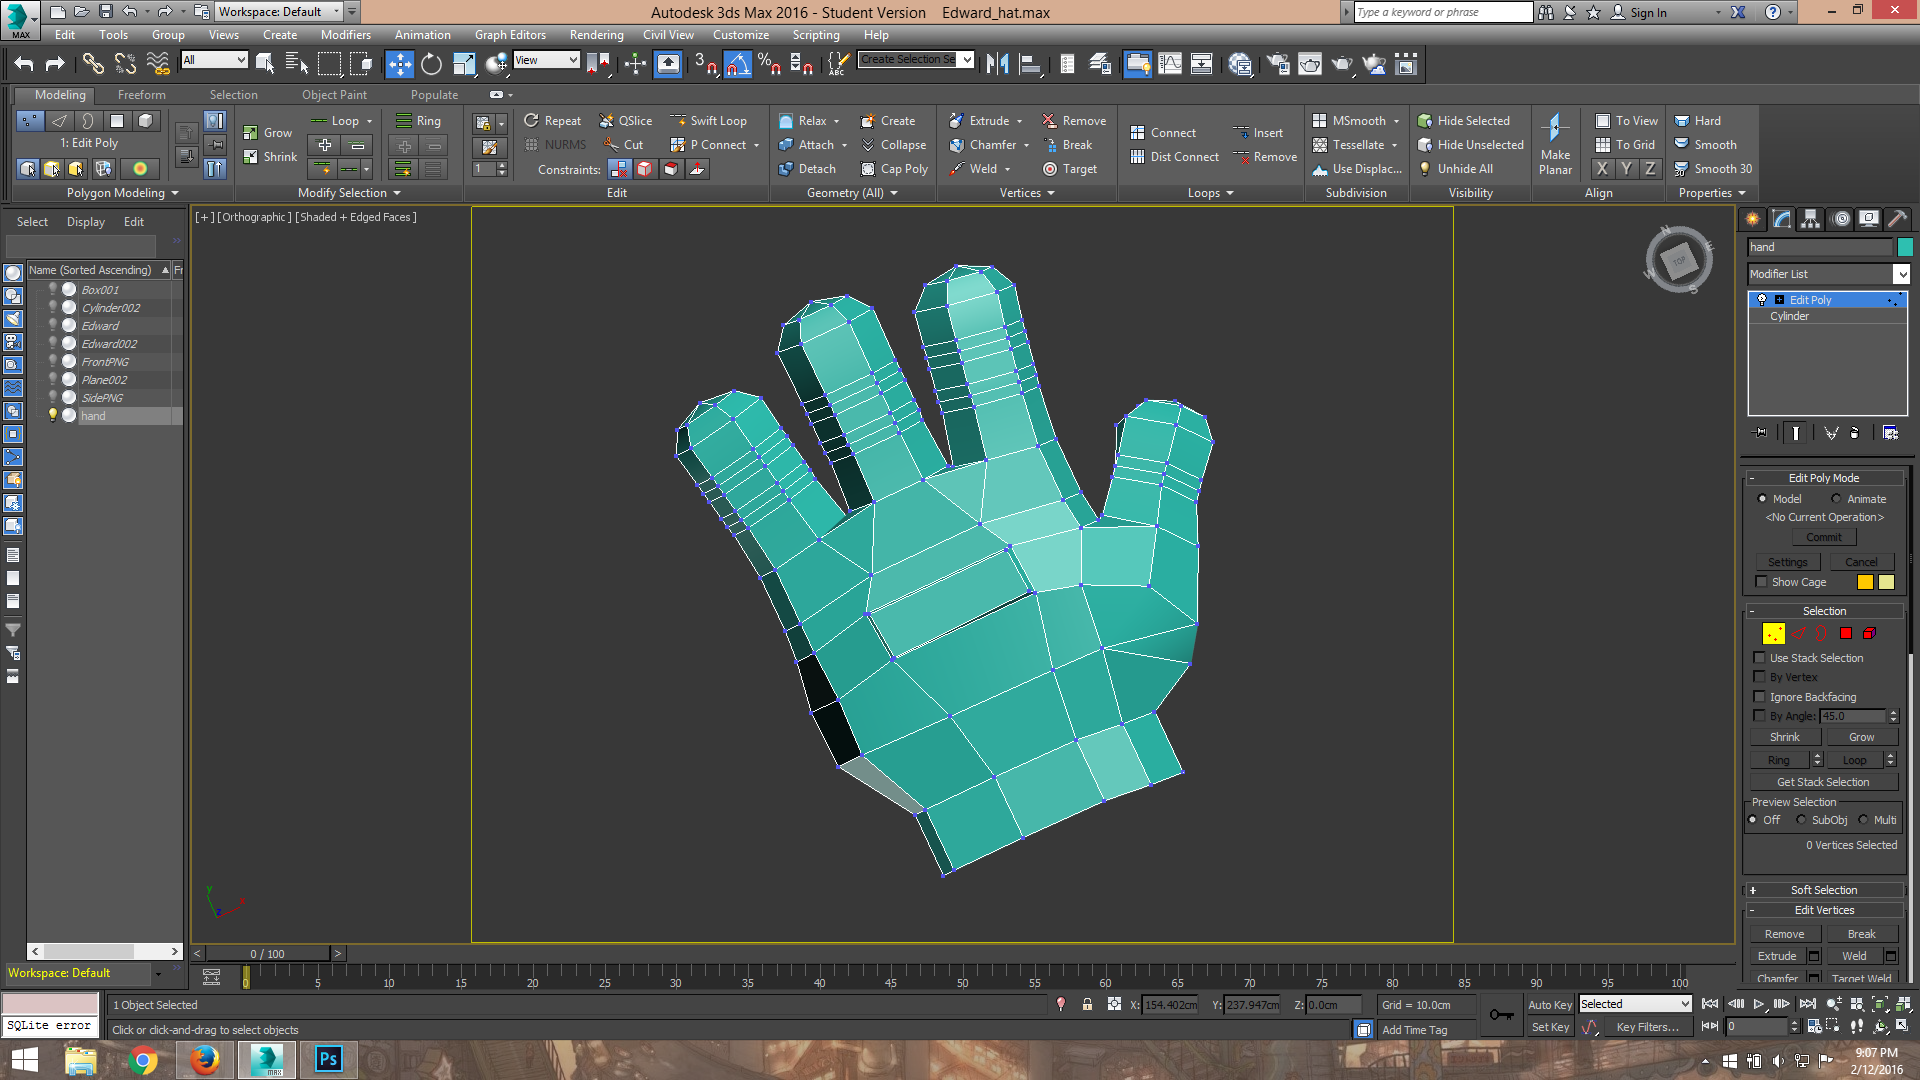1920x1080 pixels.
Task: Click the Hide Selected button
Action: [x=1463, y=121]
